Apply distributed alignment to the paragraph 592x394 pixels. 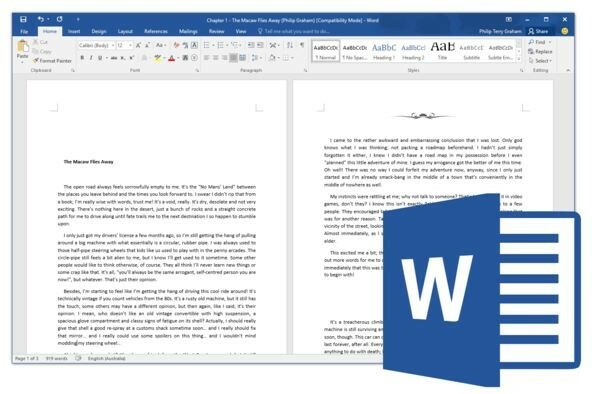pos(243,58)
